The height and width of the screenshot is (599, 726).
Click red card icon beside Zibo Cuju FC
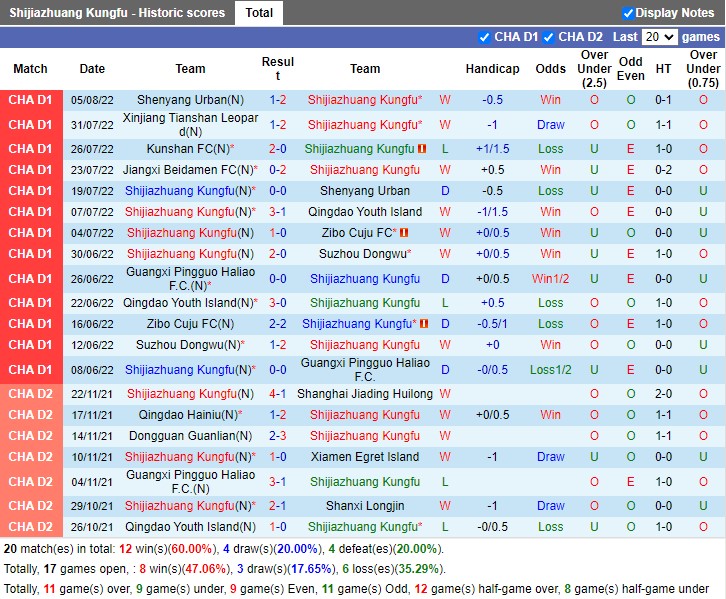pos(404,233)
